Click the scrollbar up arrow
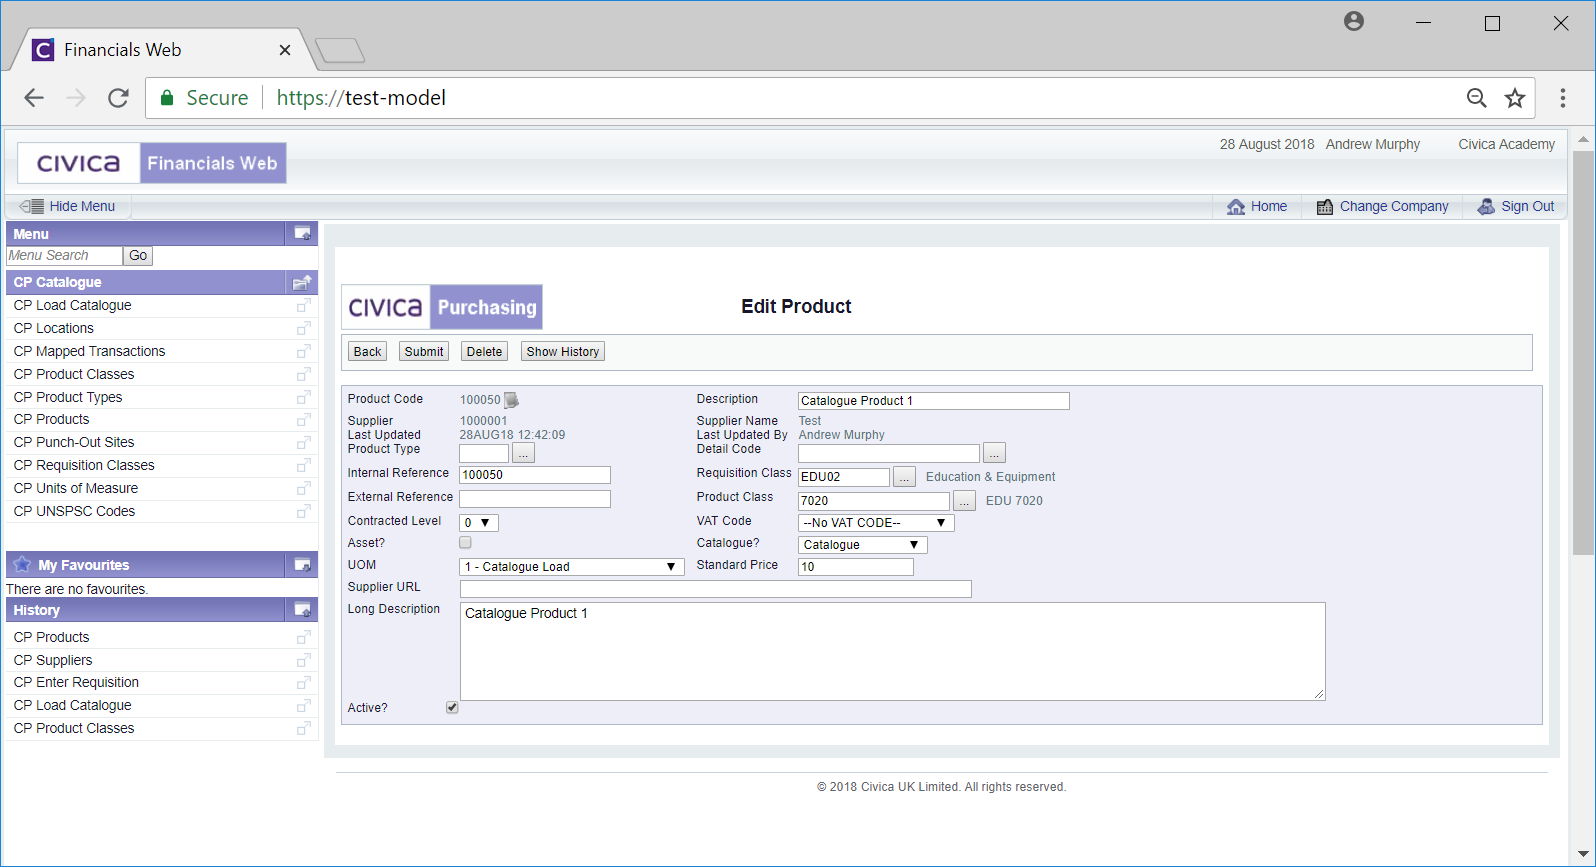The image size is (1596, 867). pos(1583,139)
